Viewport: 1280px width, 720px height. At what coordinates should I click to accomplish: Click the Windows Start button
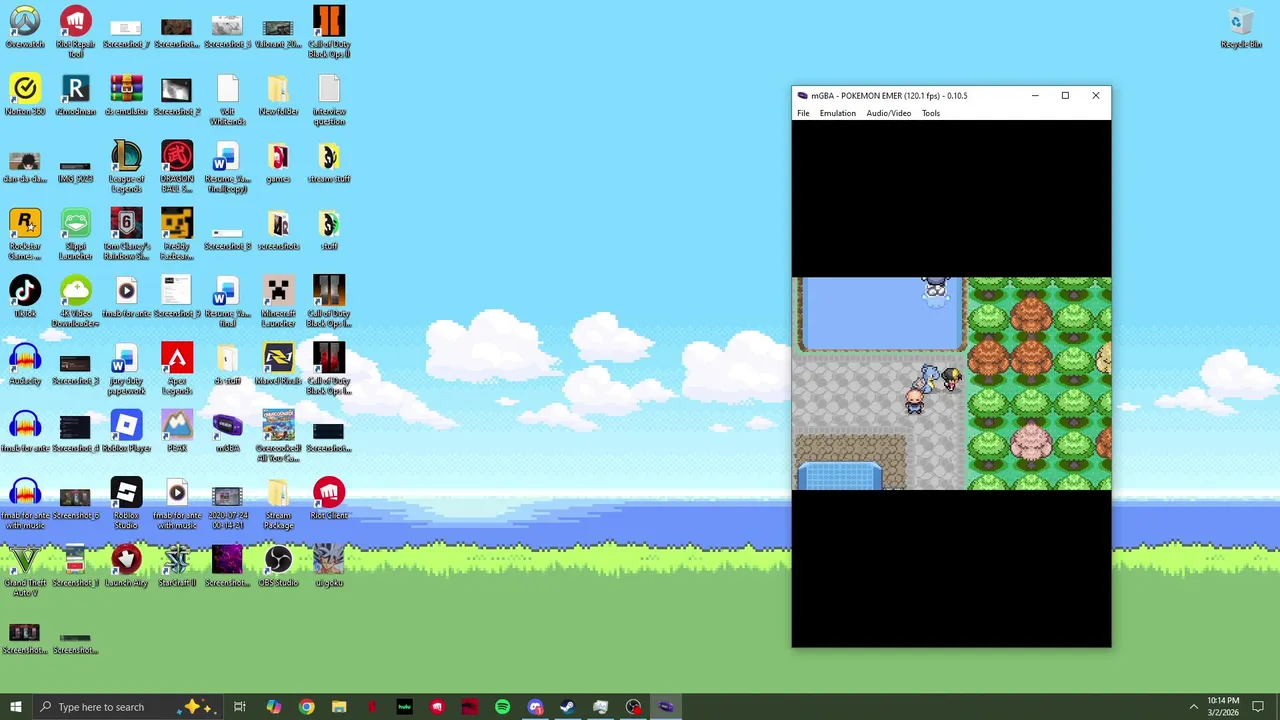pyautogui.click(x=16, y=707)
